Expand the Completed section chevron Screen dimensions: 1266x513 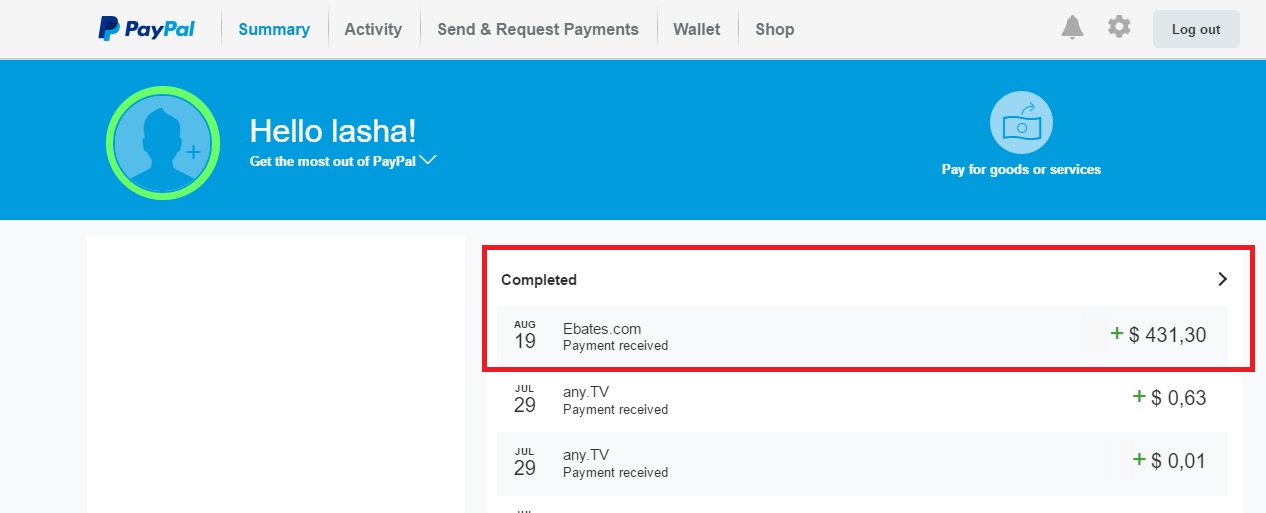[x=1222, y=280]
